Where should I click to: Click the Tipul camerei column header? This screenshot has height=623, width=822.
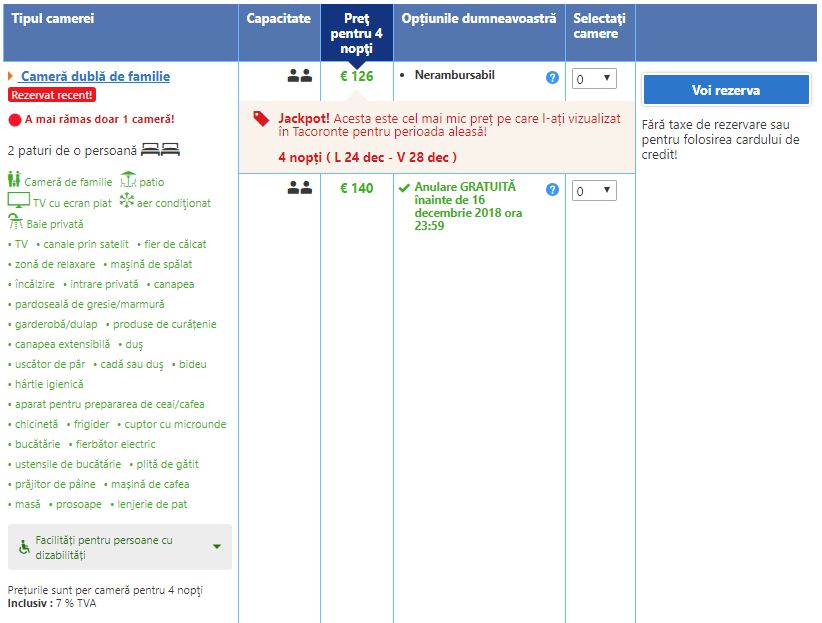[53, 19]
